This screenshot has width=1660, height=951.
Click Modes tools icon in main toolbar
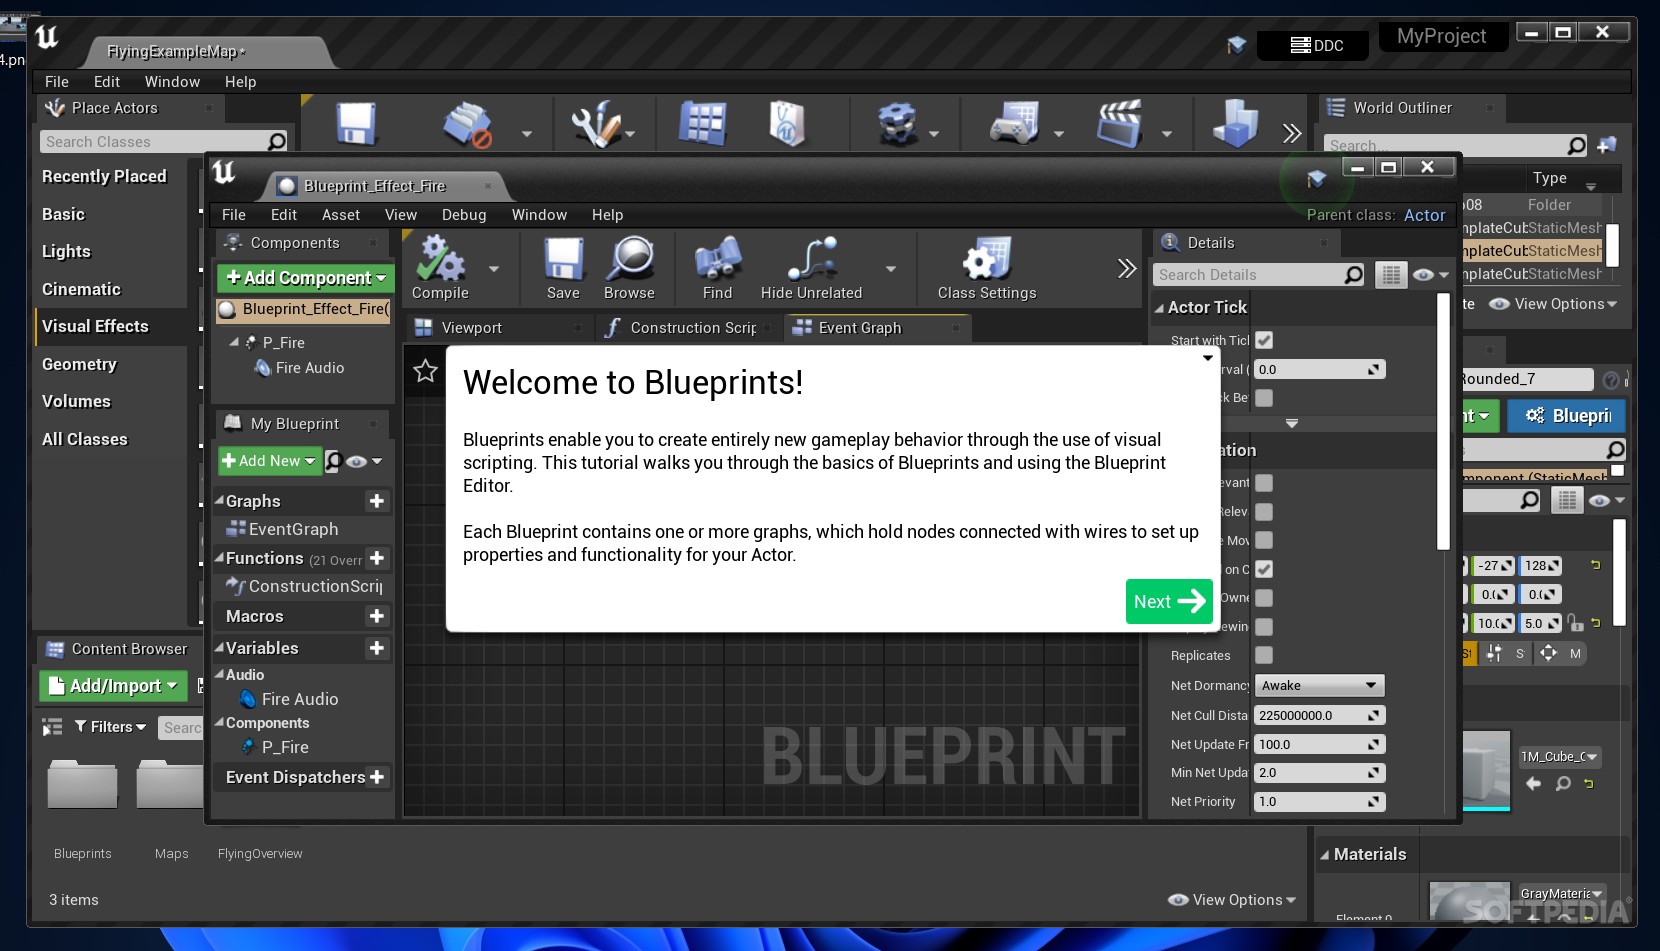(x=597, y=125)
